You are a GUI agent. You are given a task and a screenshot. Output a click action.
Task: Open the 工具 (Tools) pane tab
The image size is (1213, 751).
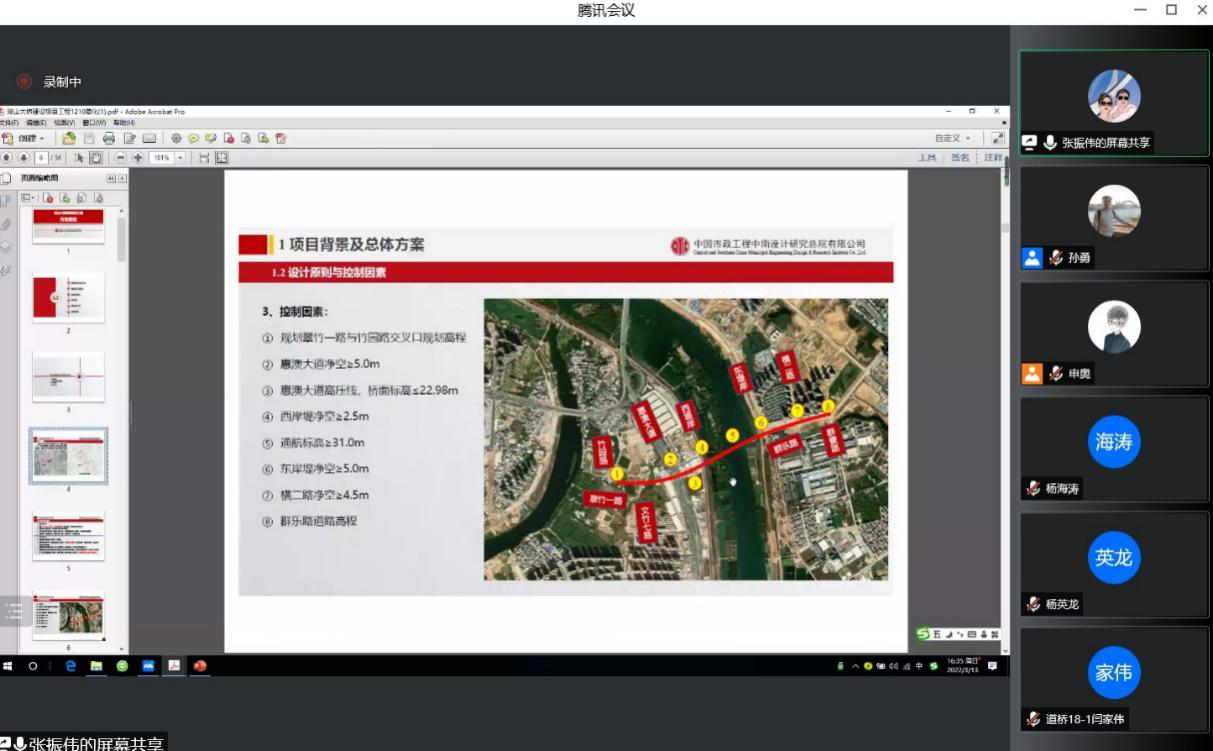(927, 158)
